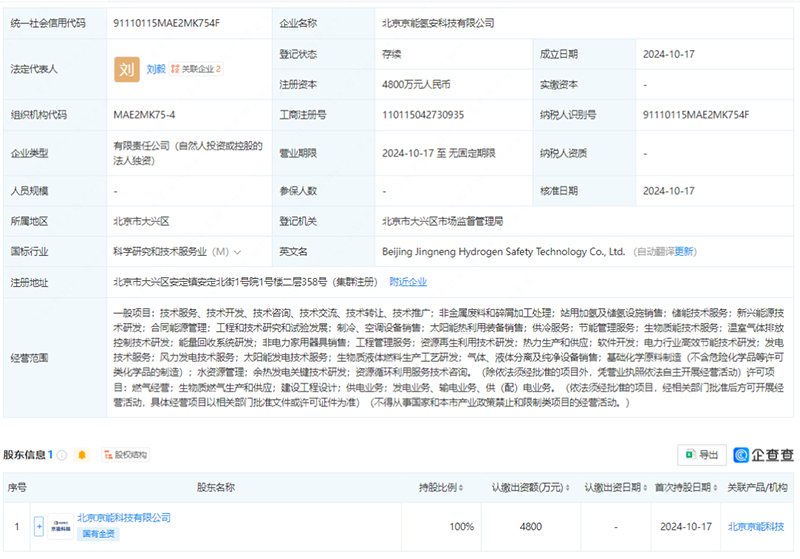Screen dimensions: 800x559
Task: Sort by 持股比例 column header
Action: click(440, 488)
